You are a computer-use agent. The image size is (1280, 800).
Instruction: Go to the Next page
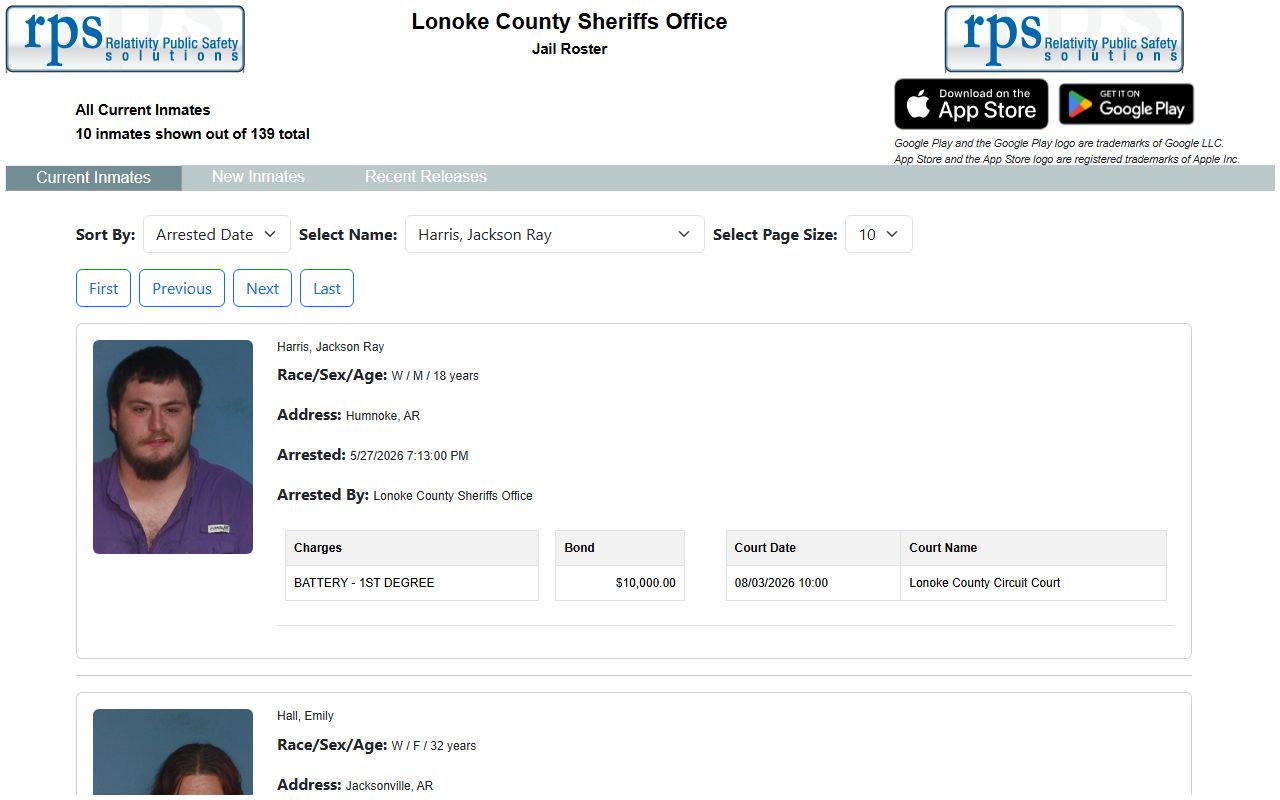263,288
